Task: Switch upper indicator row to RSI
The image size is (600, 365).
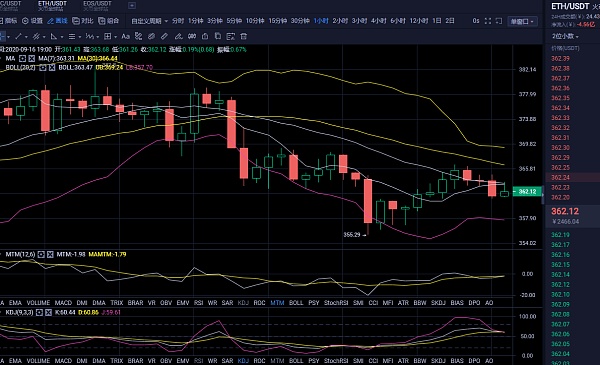Action: (x=198, y=303)
